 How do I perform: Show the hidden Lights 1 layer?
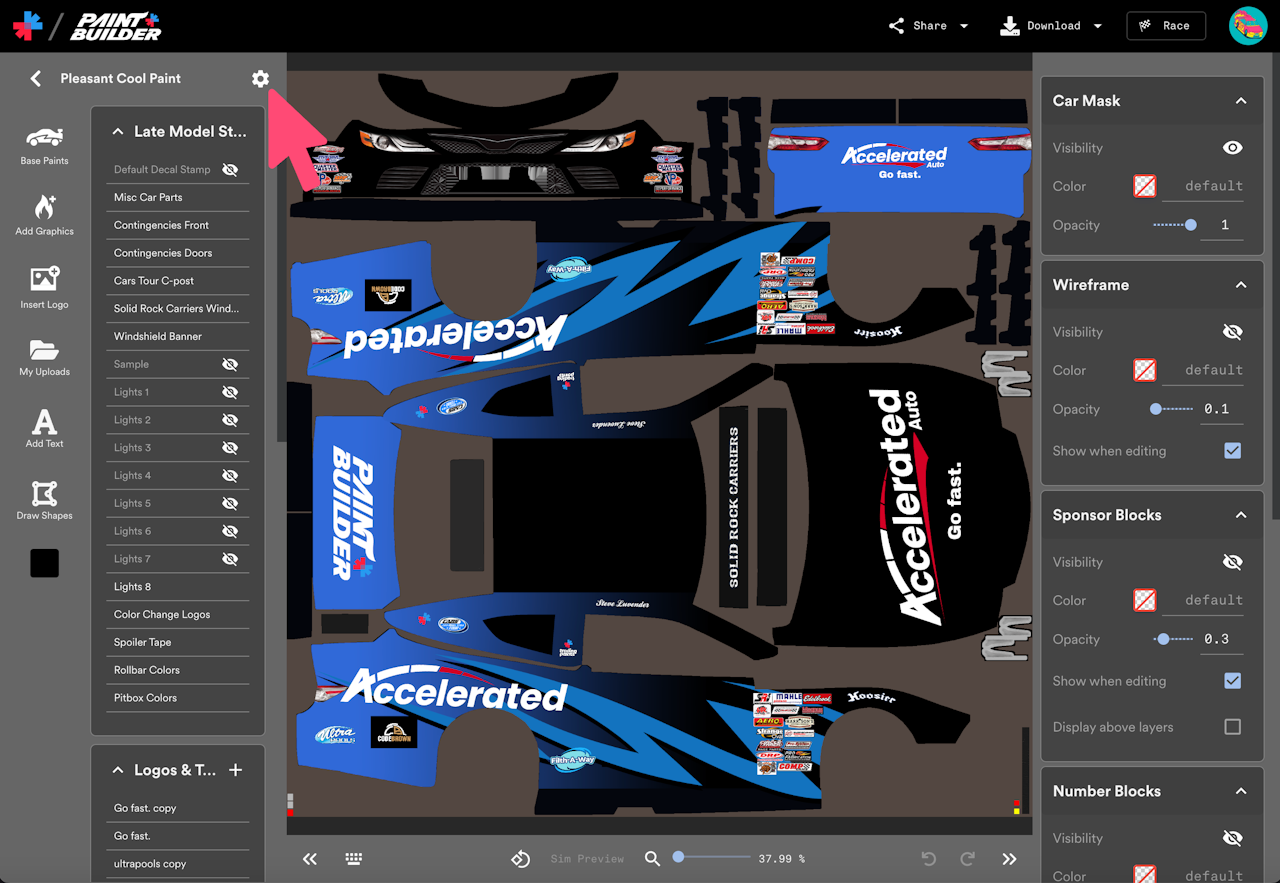[230, 392]
